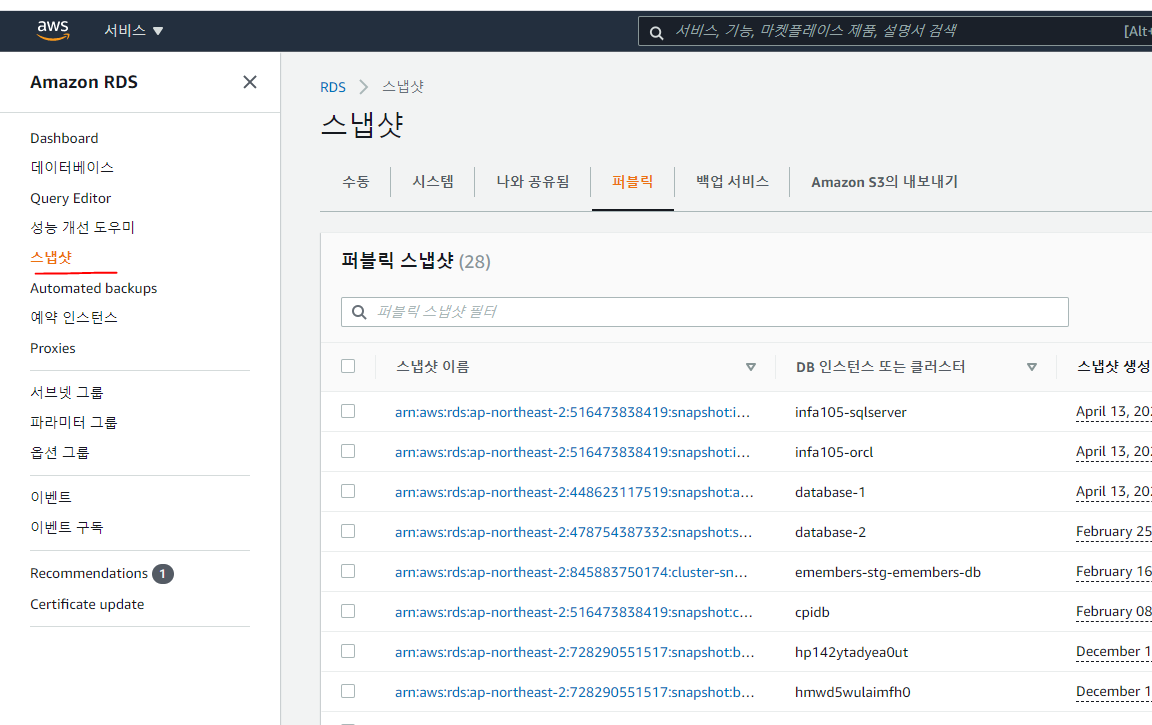This screenshot has height=725, width=1152.
Task: Open the 서비스 services dropdown
Action: 134,30
